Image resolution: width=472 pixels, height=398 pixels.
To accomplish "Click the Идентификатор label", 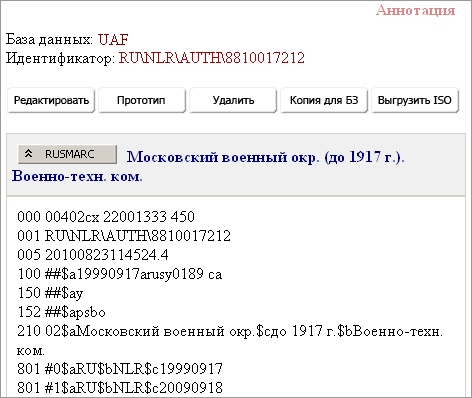I will point(60,58).
